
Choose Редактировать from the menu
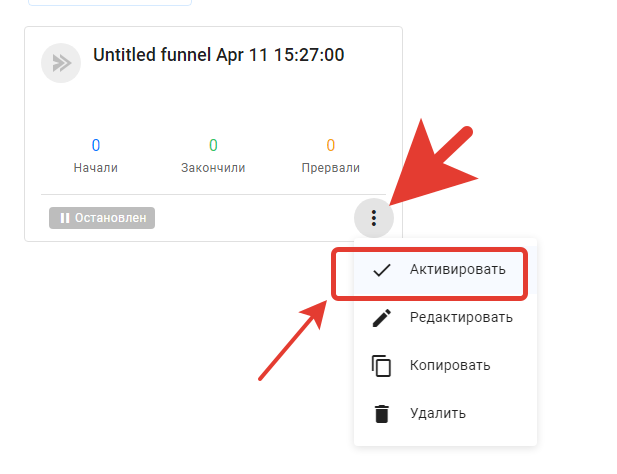coord(445,318)
